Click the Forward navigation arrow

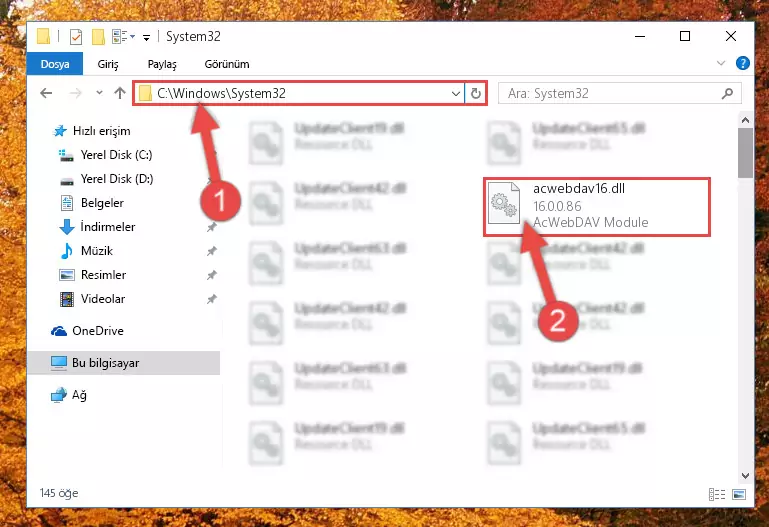click(x=76, y=93)
